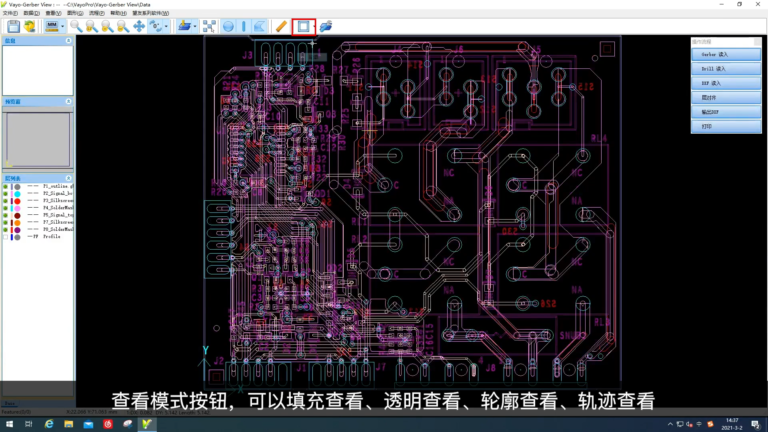The height and width of the screenshot is (432, 768).
Task: Click purple color swatch of P8_SolderMask
Action: pyautogui.click(x=17, y=230)
